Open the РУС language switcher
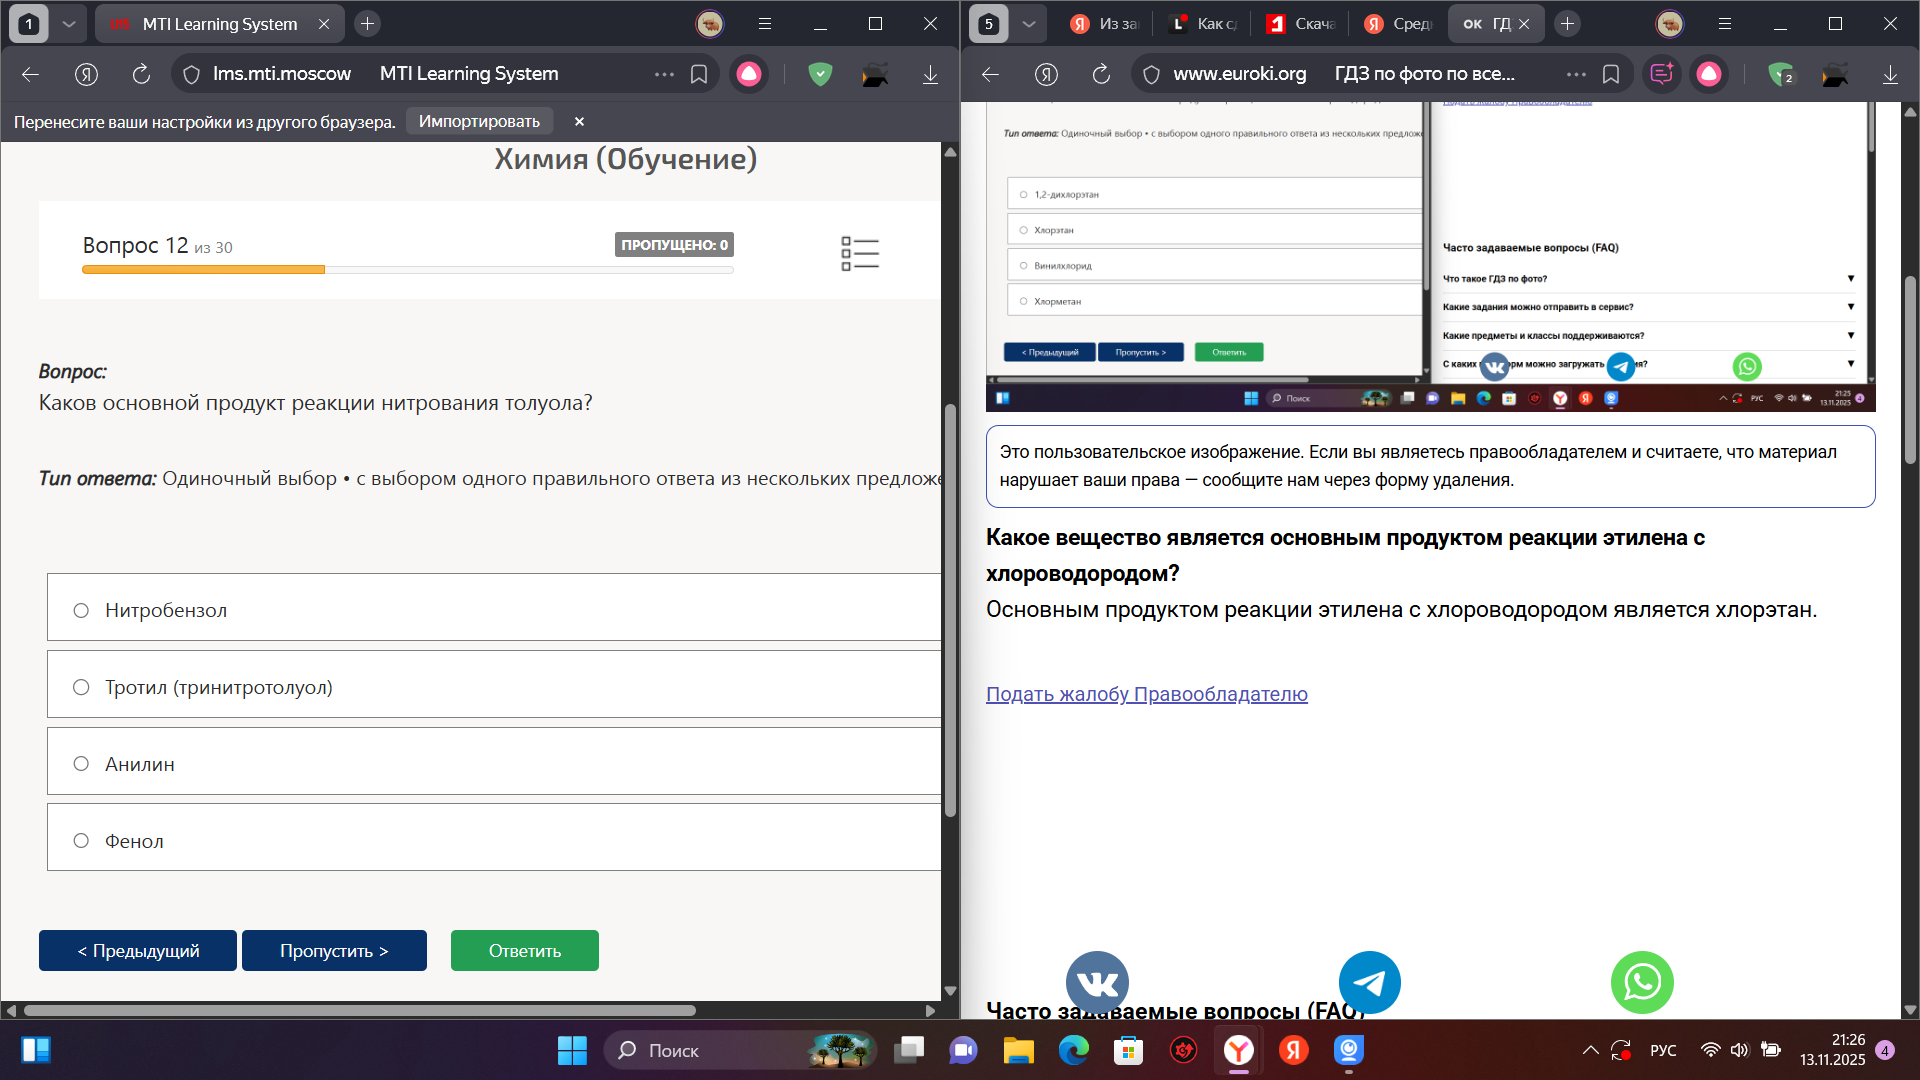Viewport: 1920px width, 1080px height. 1663,1050
